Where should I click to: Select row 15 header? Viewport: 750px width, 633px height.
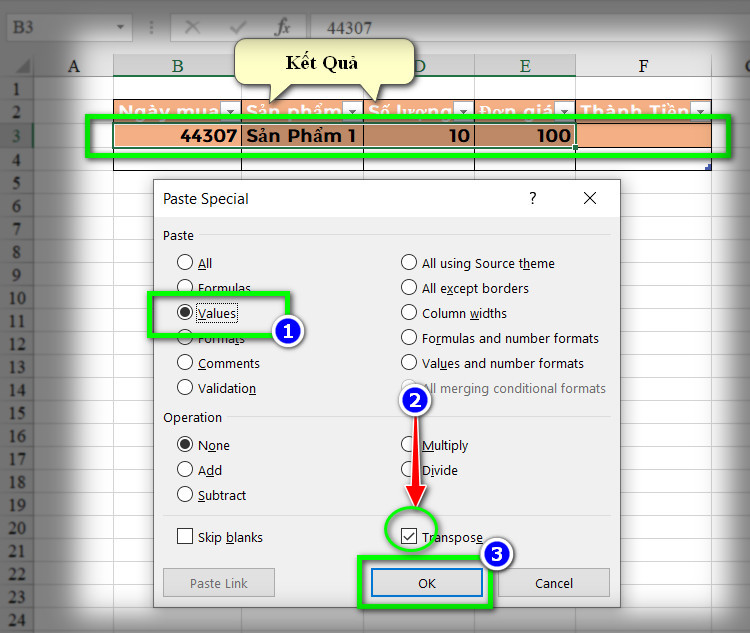tap(16, 412)
